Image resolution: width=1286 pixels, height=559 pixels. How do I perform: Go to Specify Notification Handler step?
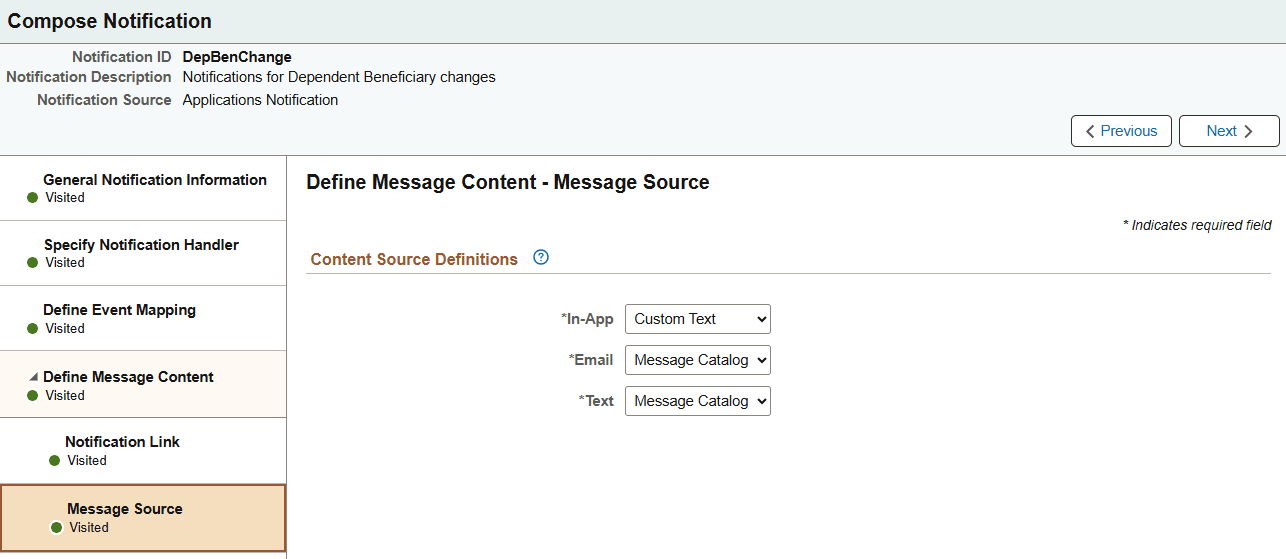tap(141, 245)
